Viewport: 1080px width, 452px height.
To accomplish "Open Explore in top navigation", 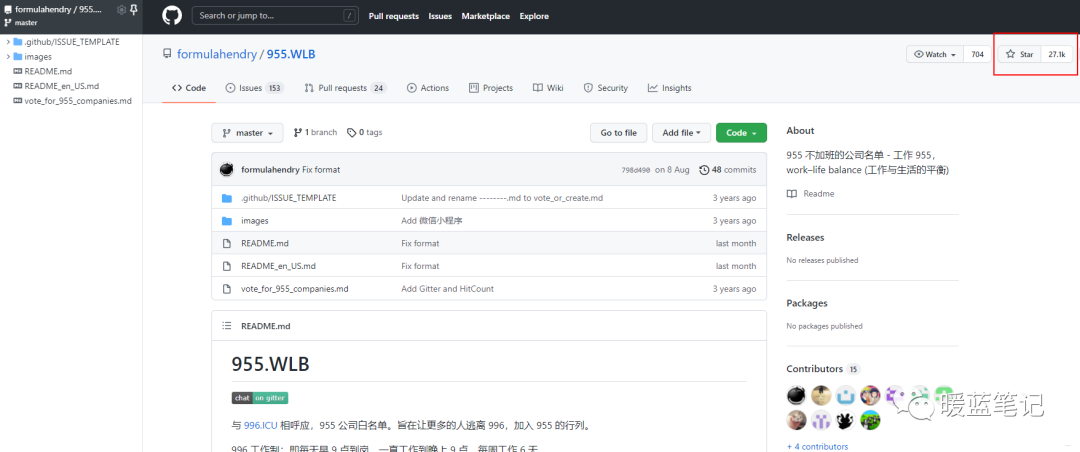I will (534, 16).
